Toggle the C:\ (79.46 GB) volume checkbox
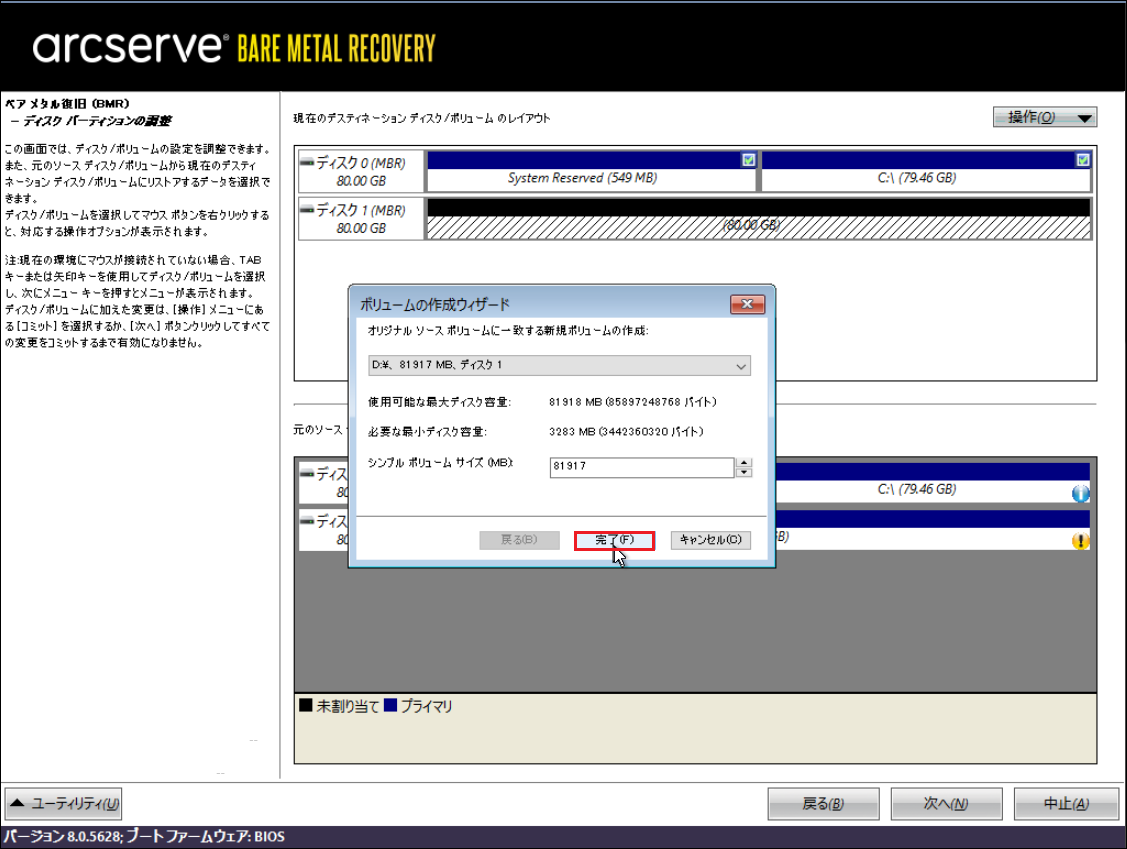The image size is (1127, 849). pos(1082,160)
